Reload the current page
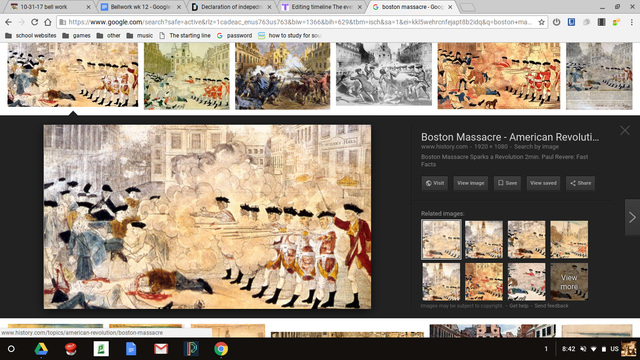The image size is (640, 360). click(x=35, y=22)
